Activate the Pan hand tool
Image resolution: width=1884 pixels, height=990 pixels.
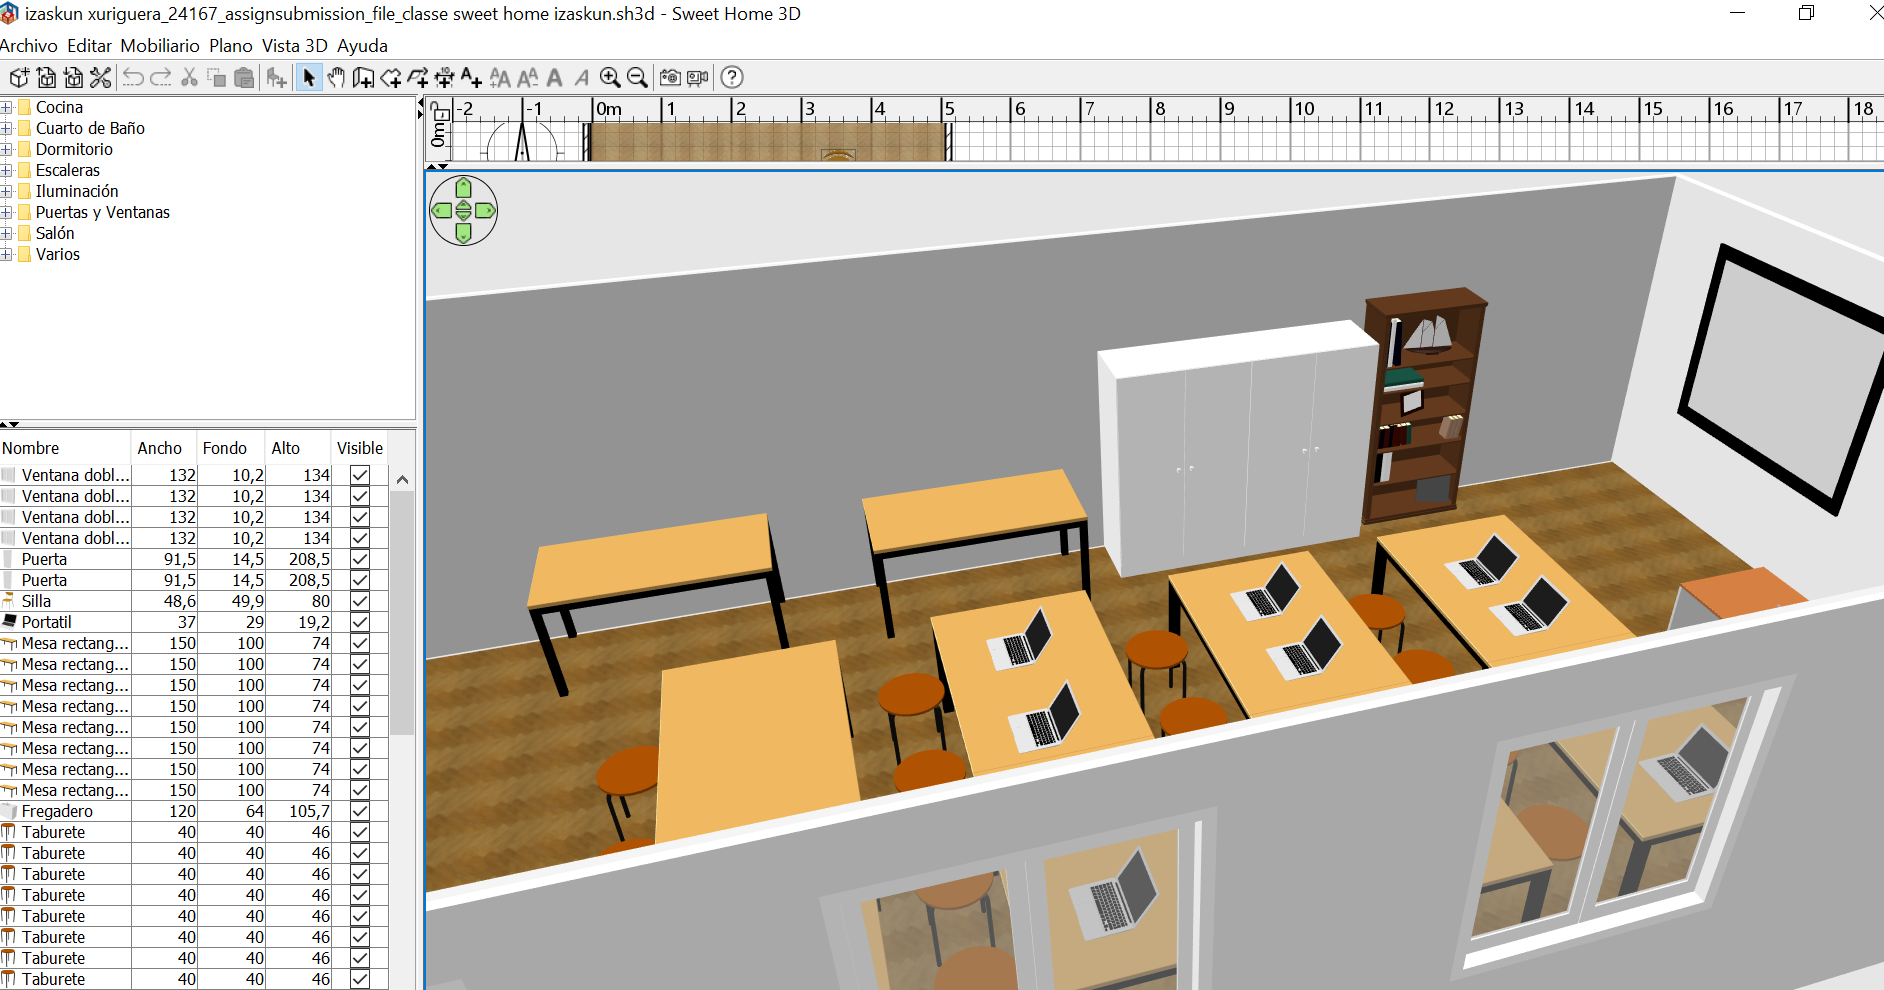pos(336,78)
